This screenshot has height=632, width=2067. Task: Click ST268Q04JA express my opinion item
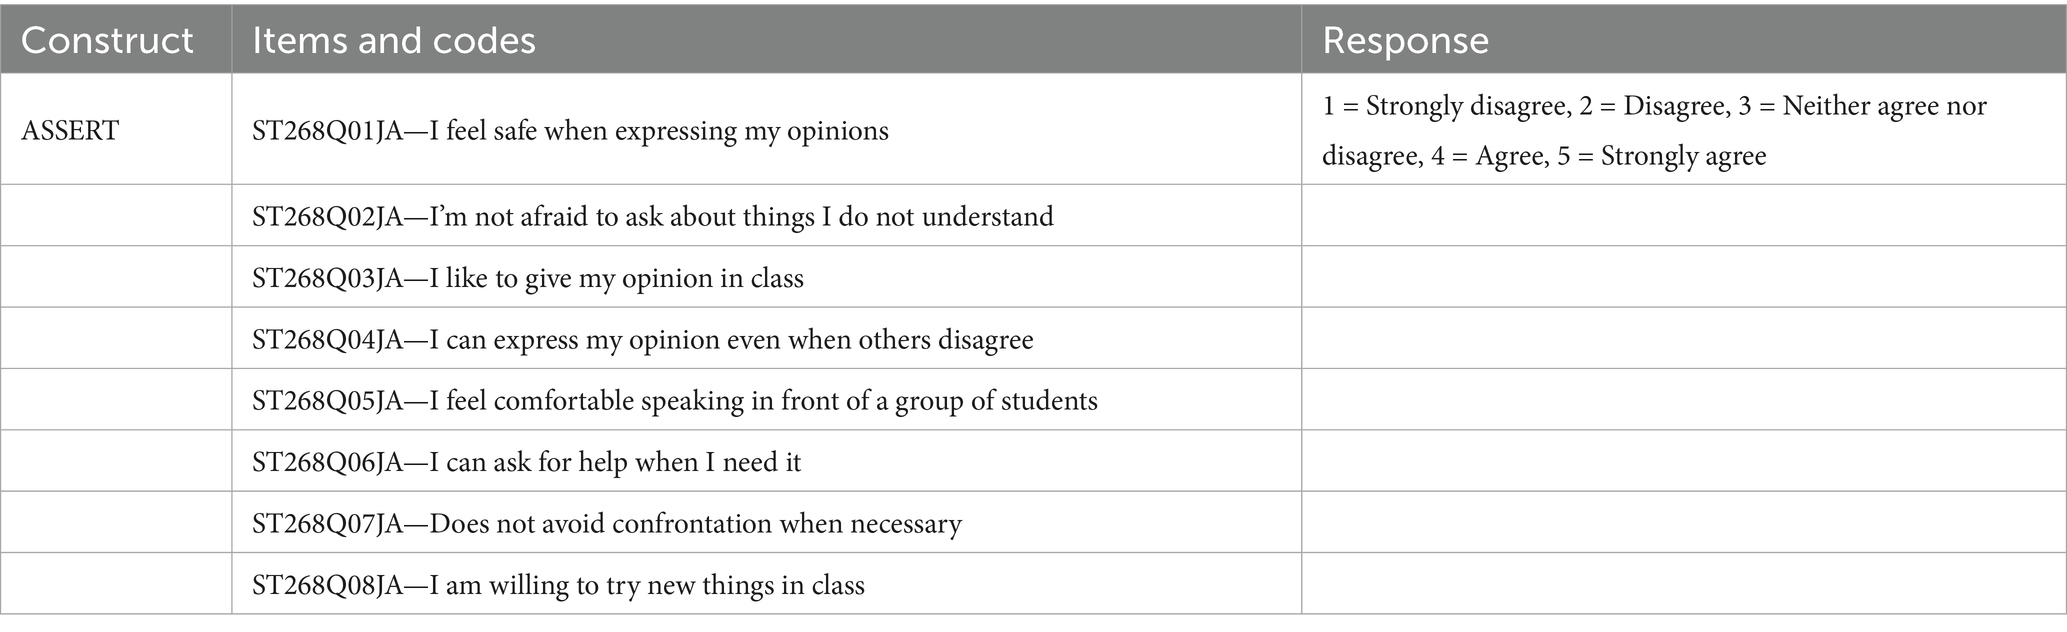pyautogui.click(x=642, y=340)
